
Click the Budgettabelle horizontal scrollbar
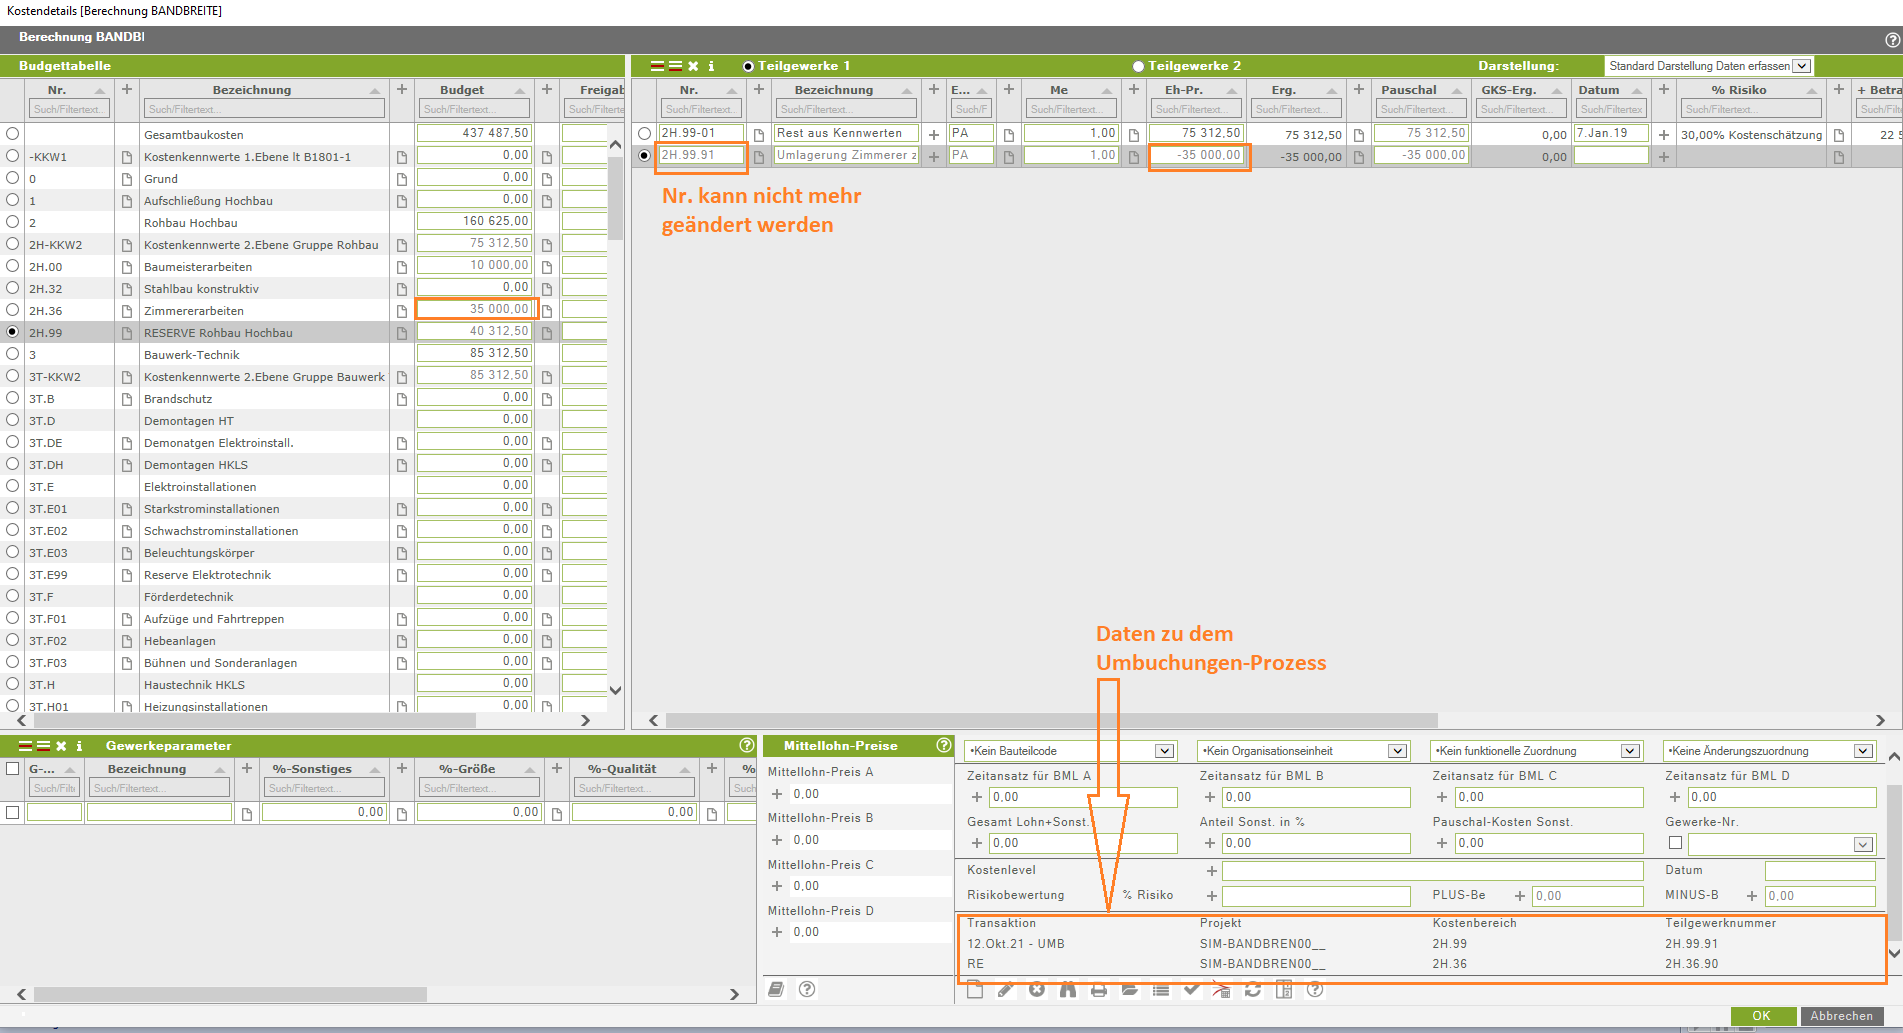(250, 720)
